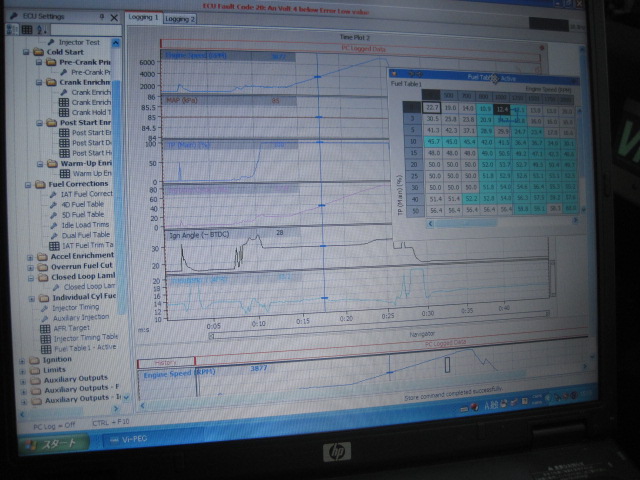Click left arrow of Fuel Table horizontal scrollbar

pos(430,224)
